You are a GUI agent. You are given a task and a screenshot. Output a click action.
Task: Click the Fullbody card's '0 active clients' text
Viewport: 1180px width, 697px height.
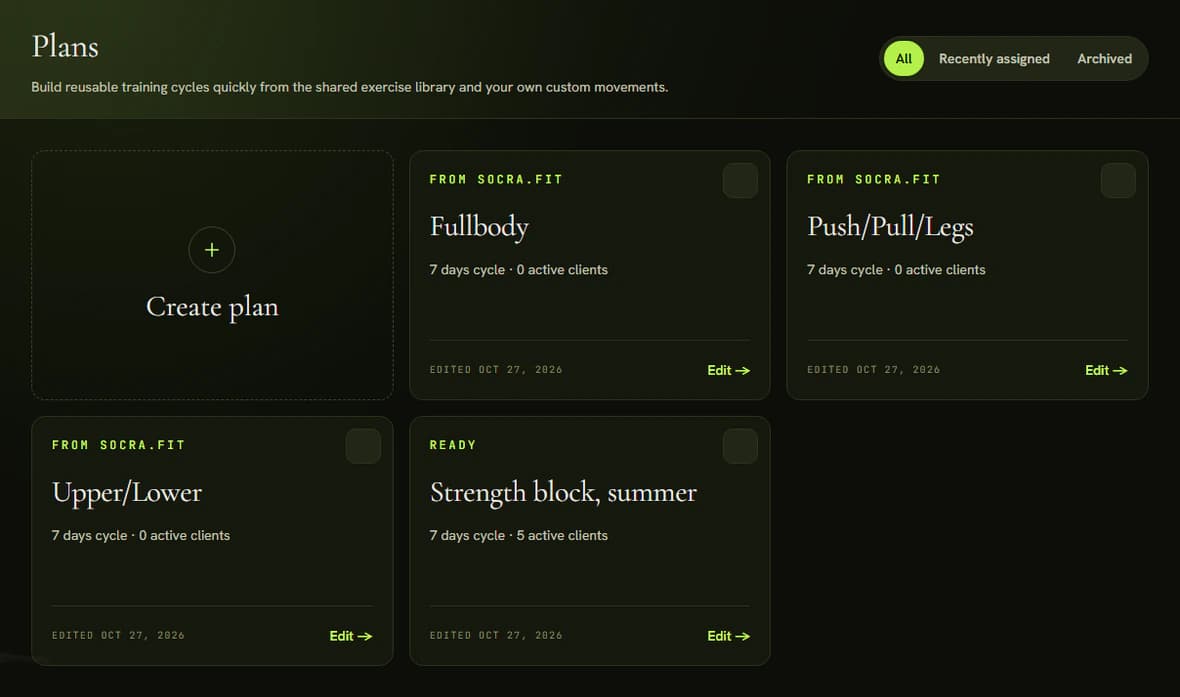(562, 269)
